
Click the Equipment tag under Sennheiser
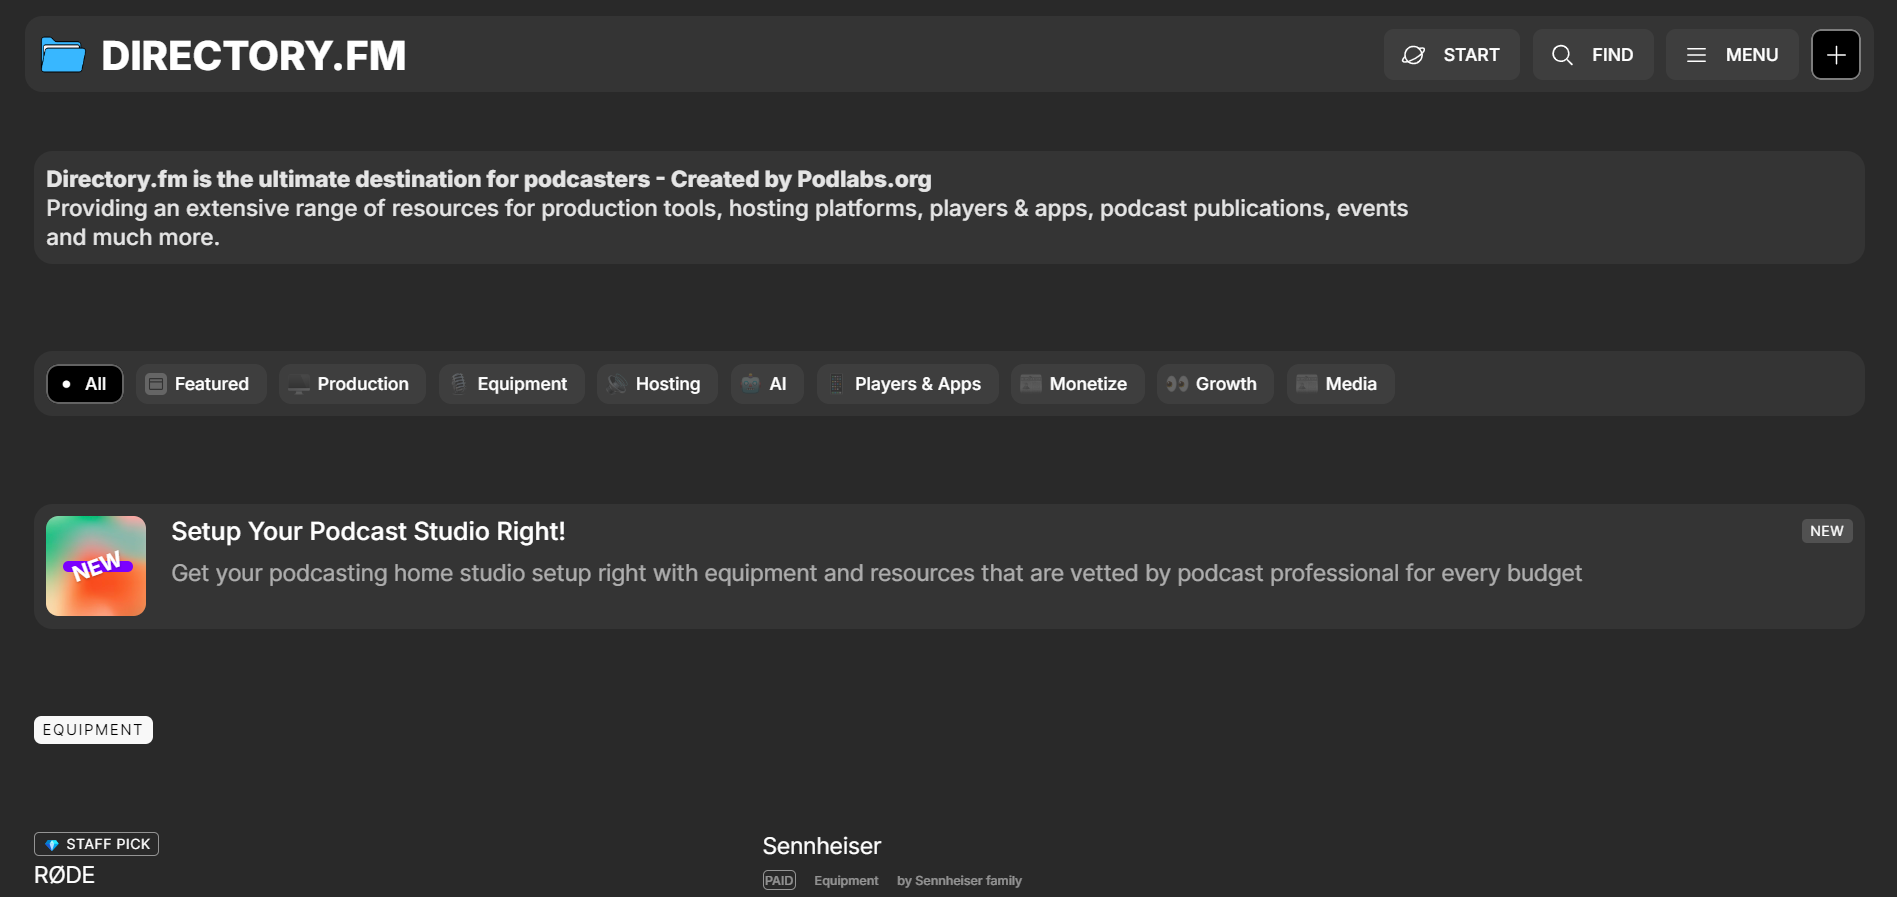[846, 881]
